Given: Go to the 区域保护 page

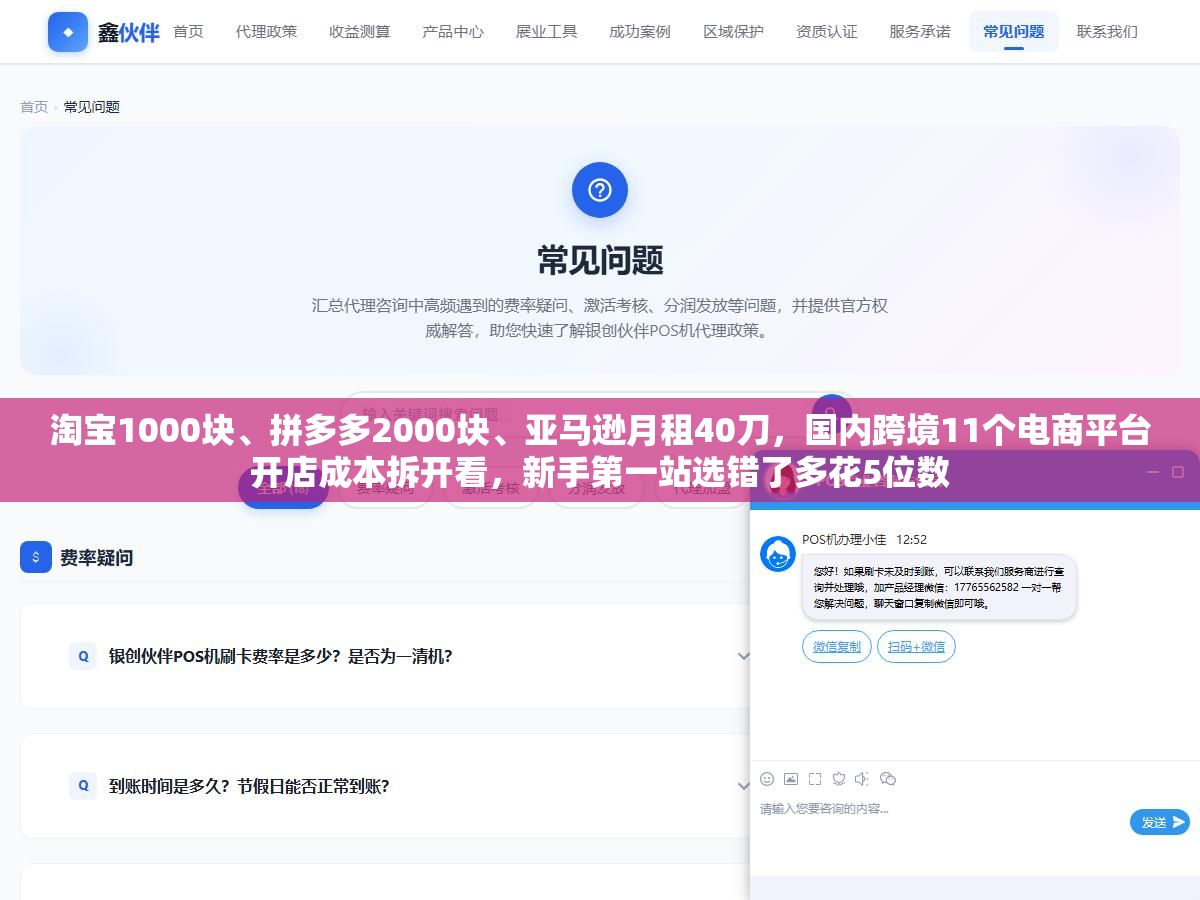Looking at the screenshot, I should tap(733, 32).
